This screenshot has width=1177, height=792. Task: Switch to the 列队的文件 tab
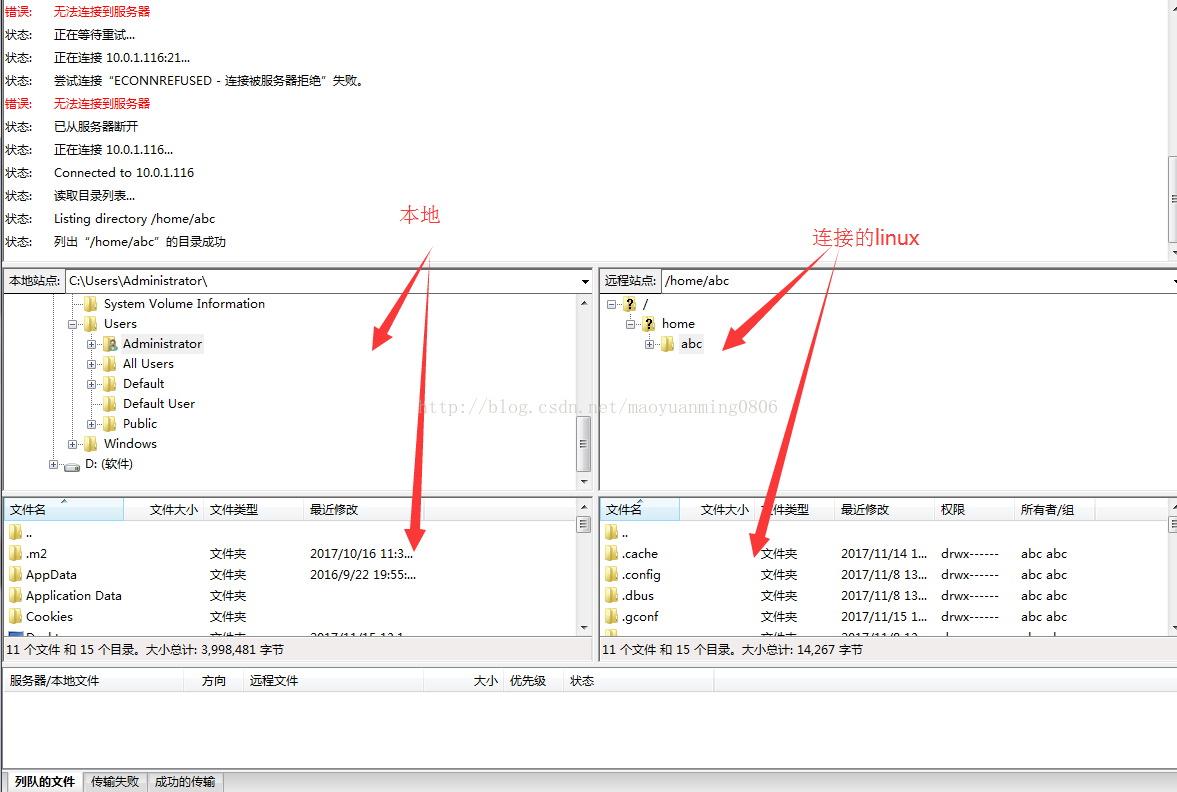(44, 781)
